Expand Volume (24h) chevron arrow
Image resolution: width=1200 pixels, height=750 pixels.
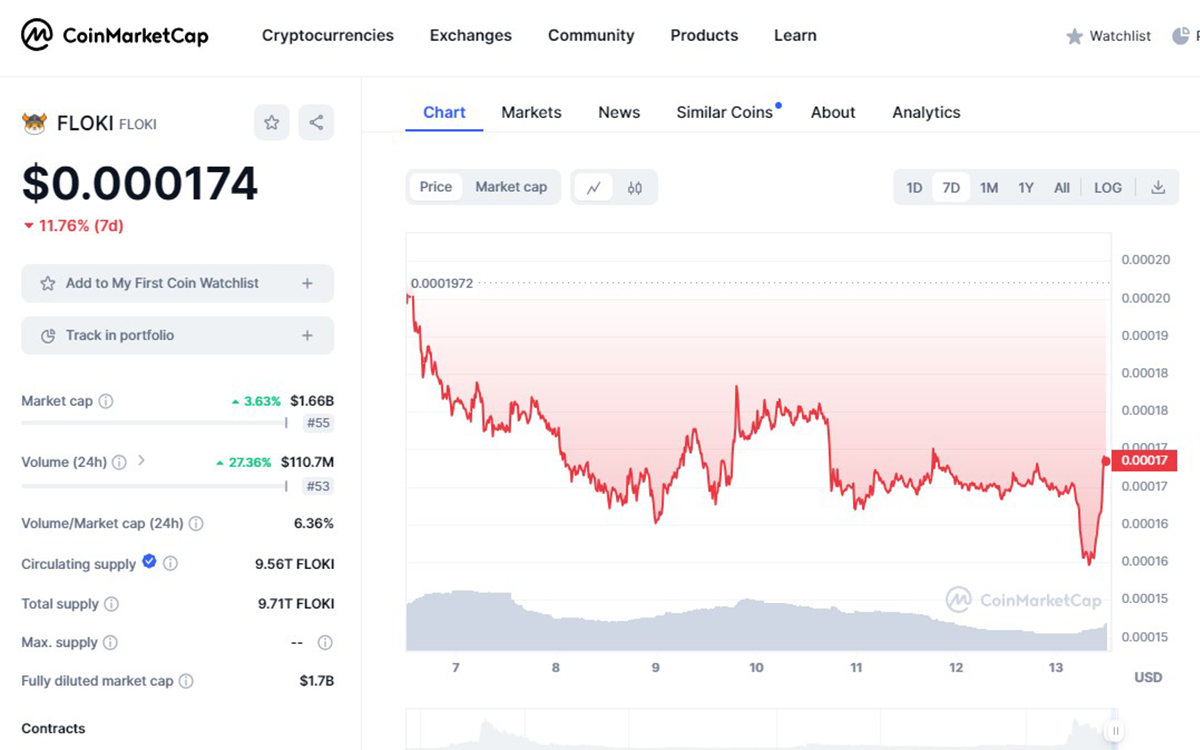pyautogui.click(x=141, y=461)
